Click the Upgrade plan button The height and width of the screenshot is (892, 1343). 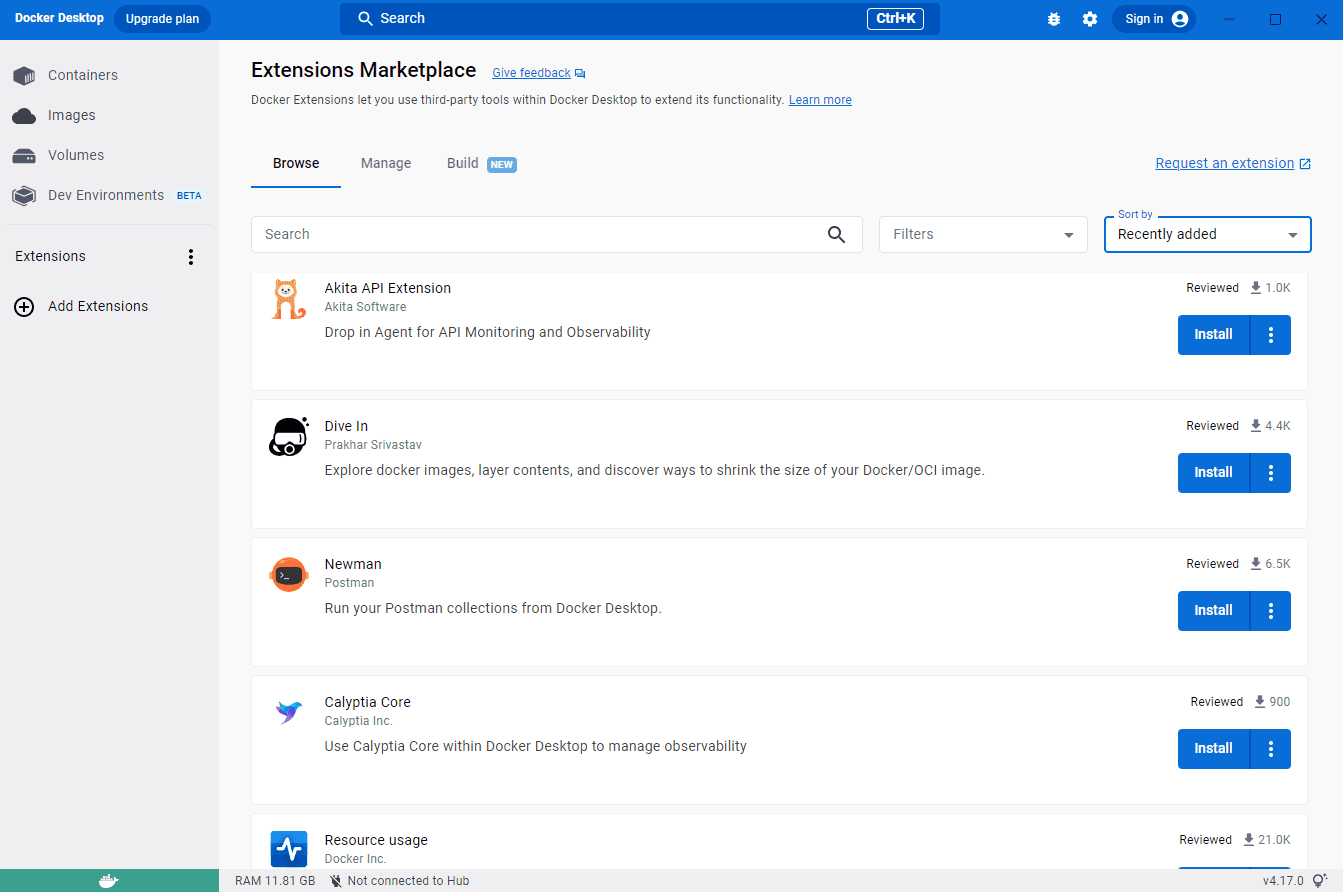[162, 19]
